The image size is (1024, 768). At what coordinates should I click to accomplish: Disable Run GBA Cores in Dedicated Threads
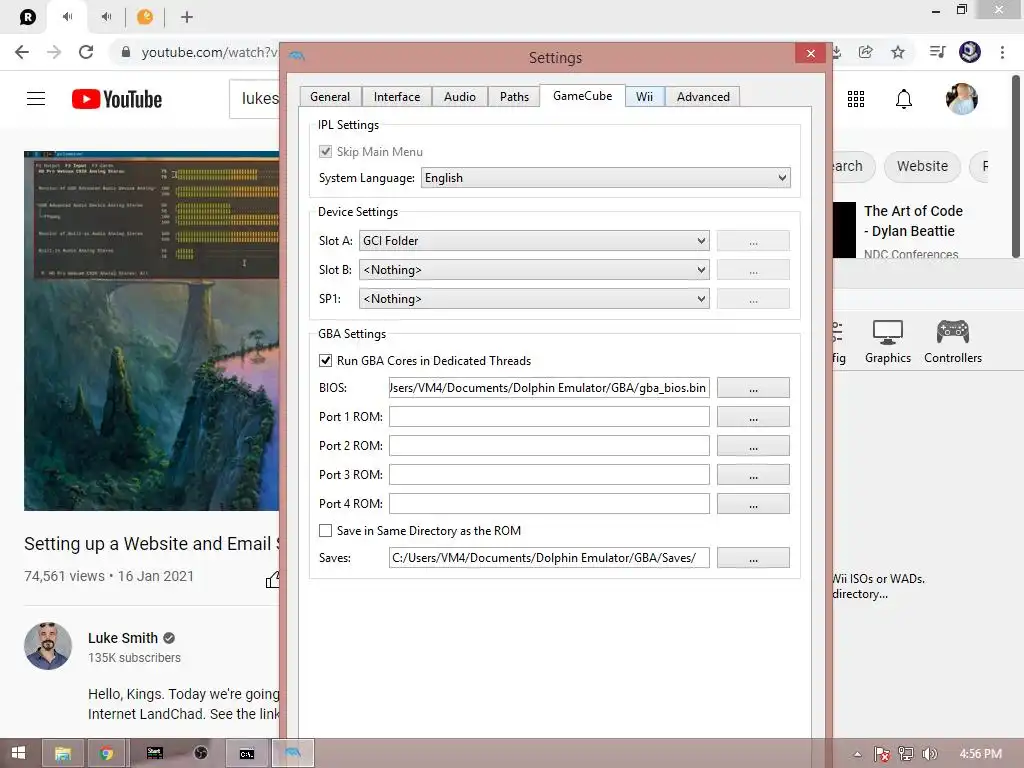click(x=325, y=360)
